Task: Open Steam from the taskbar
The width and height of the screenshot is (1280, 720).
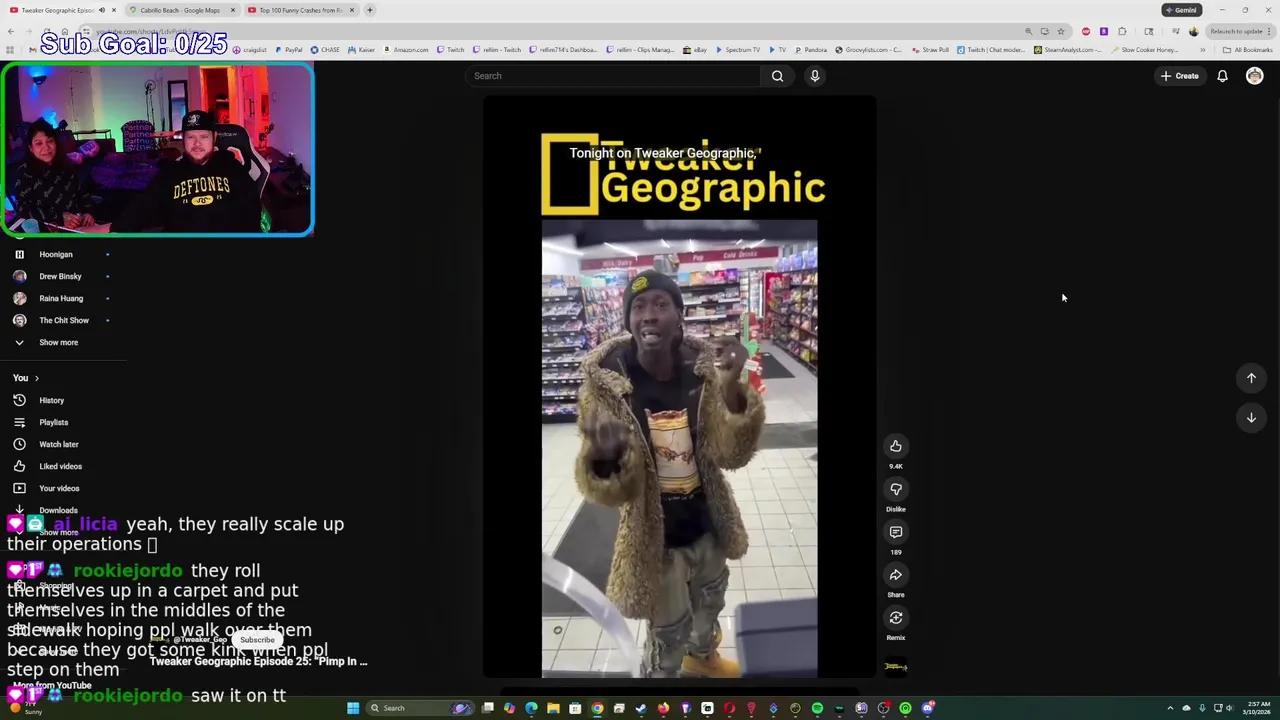Action: click(641, 708)
